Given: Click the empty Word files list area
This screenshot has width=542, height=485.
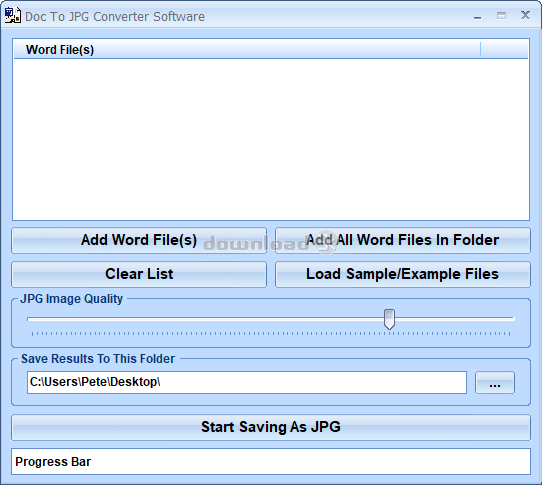Looking at the screenshot, I should pos(271,139).
